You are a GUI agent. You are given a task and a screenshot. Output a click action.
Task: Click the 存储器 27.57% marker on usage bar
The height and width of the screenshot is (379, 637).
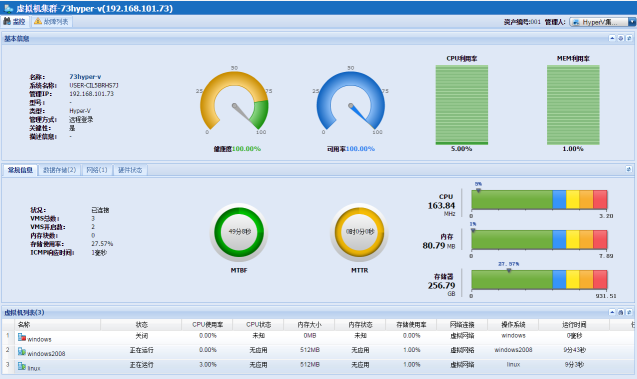coord(509,270)
